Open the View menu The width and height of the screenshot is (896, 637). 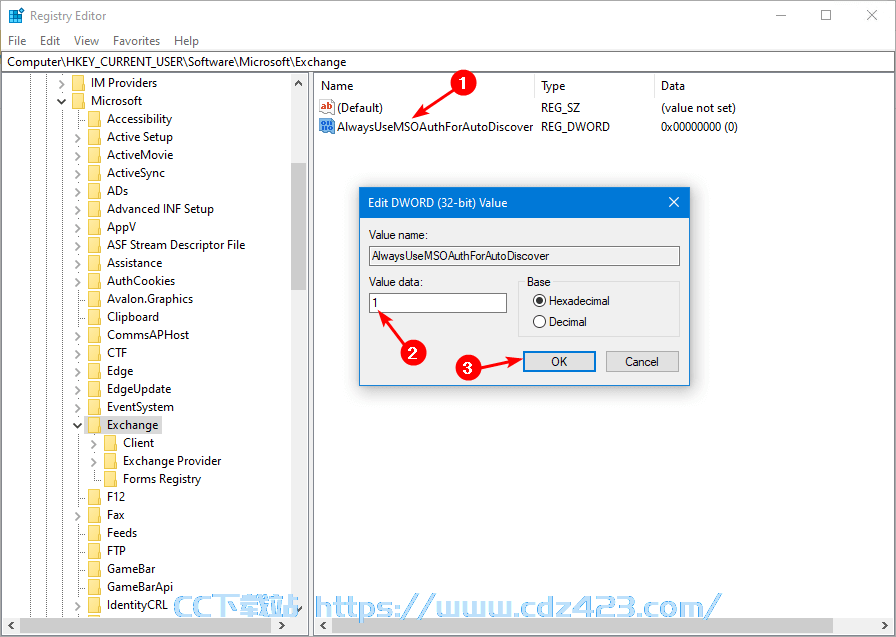coord(86,41)
